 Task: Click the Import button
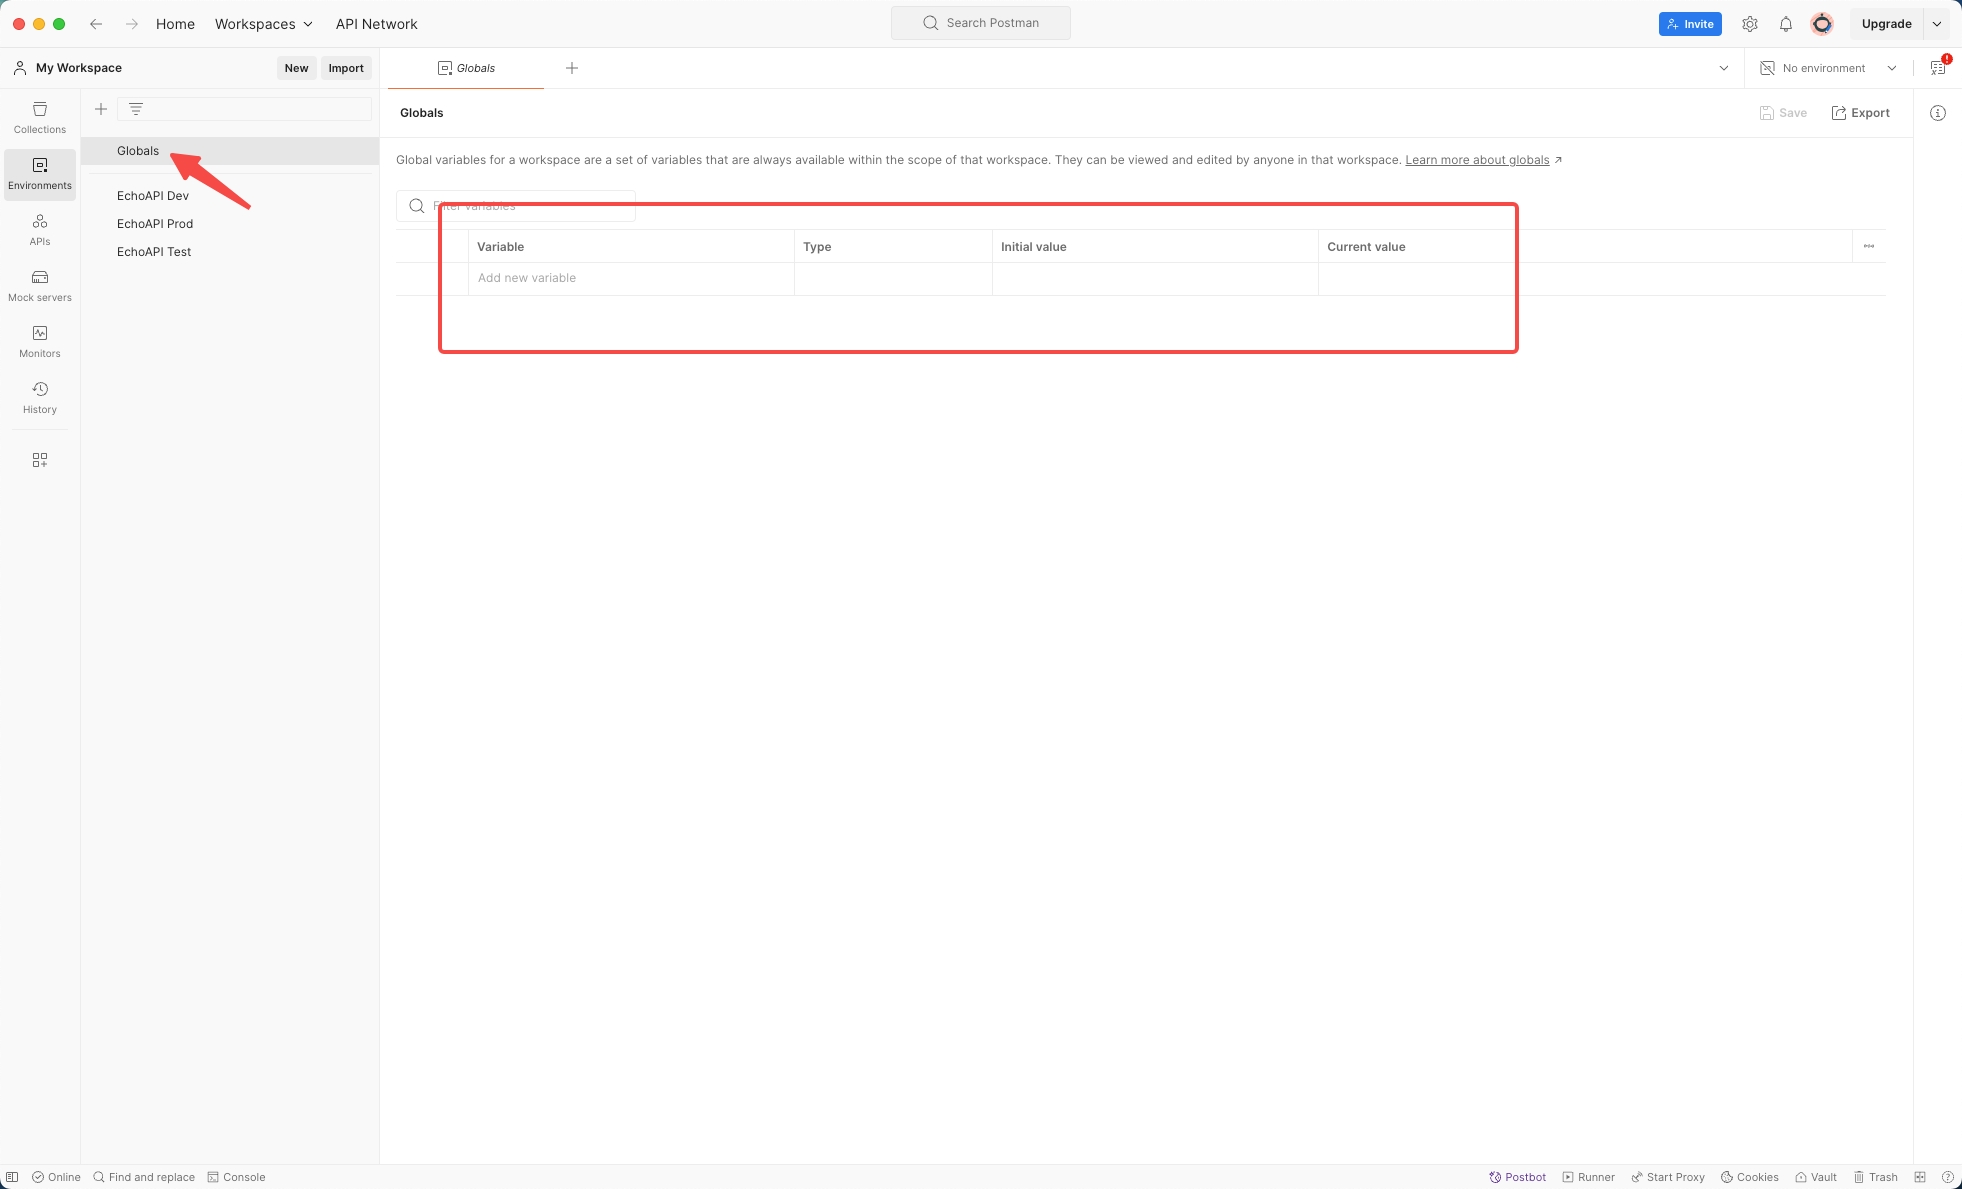pos(346,68)
